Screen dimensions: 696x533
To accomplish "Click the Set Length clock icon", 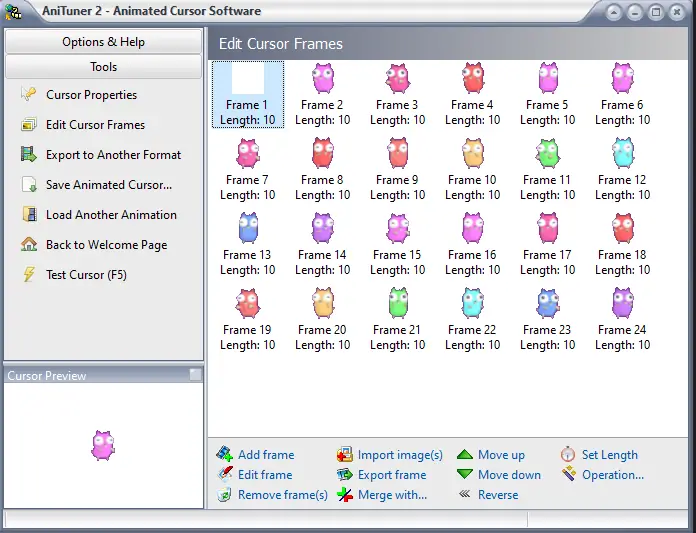I will coord(568,454).
